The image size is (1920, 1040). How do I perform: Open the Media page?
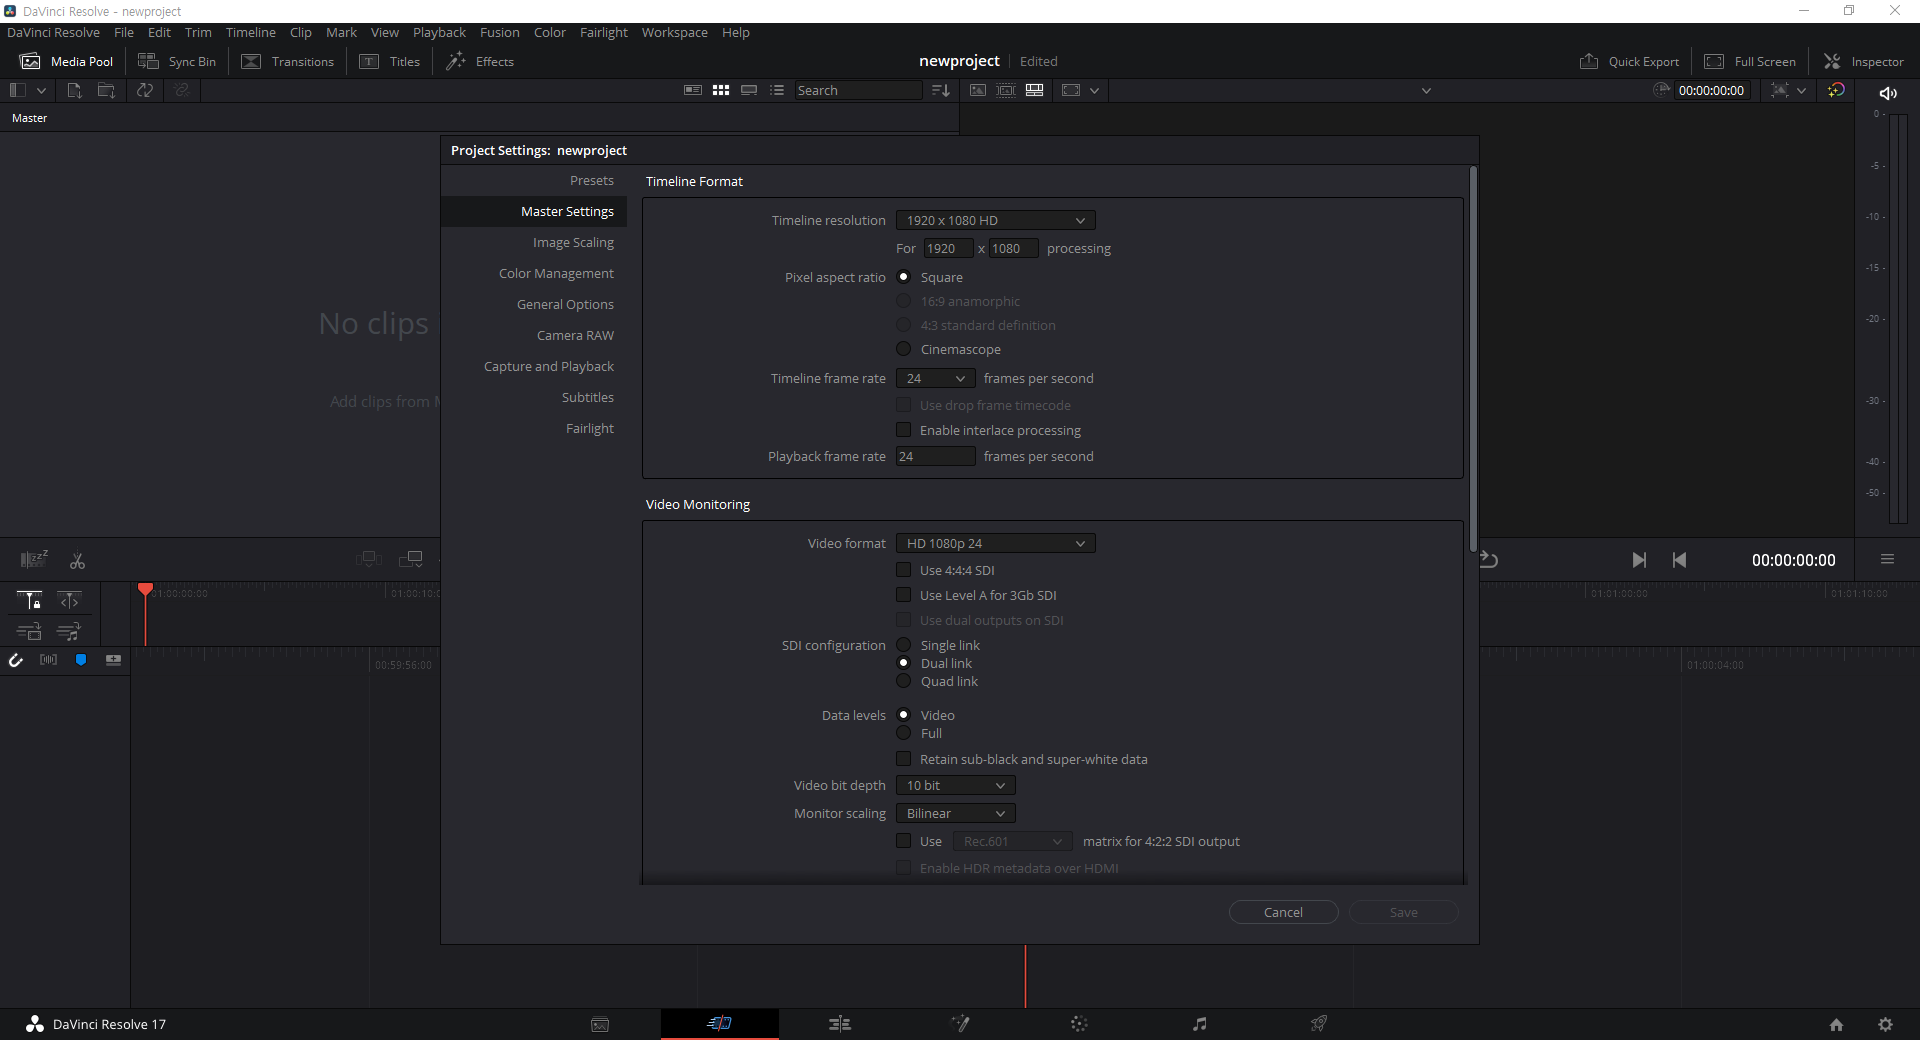600,1024
